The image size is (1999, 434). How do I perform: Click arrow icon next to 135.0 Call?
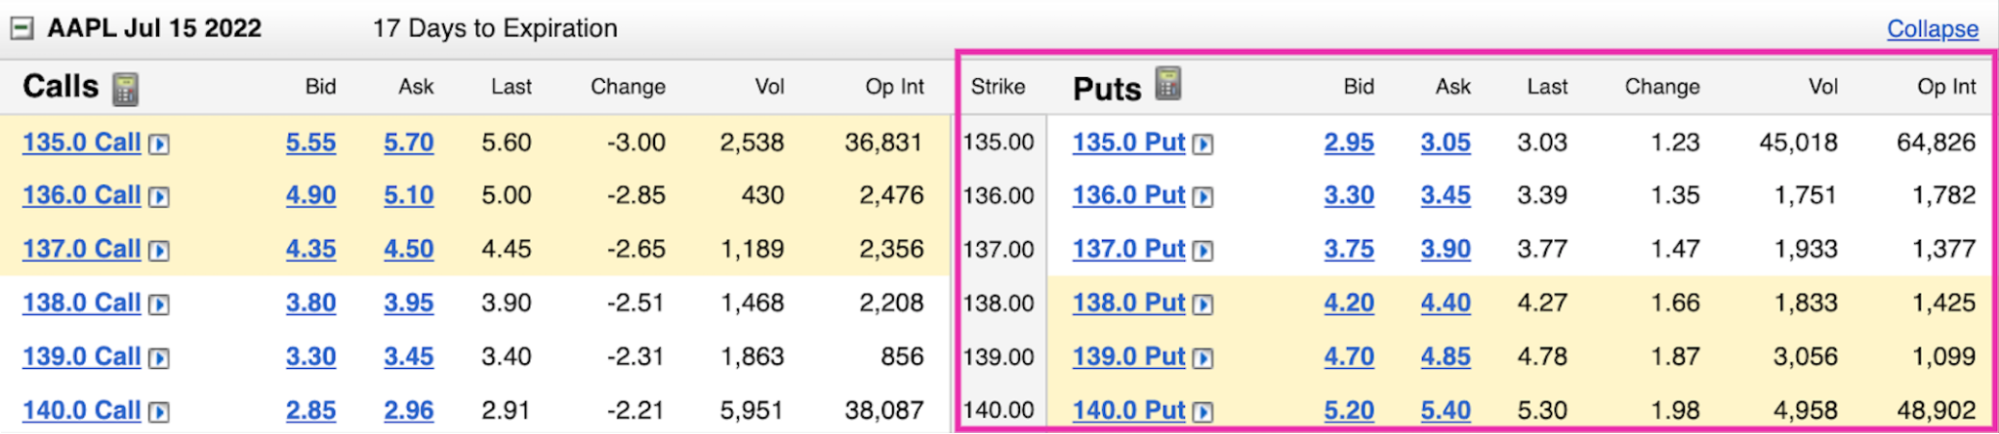(x=159, y=144)
